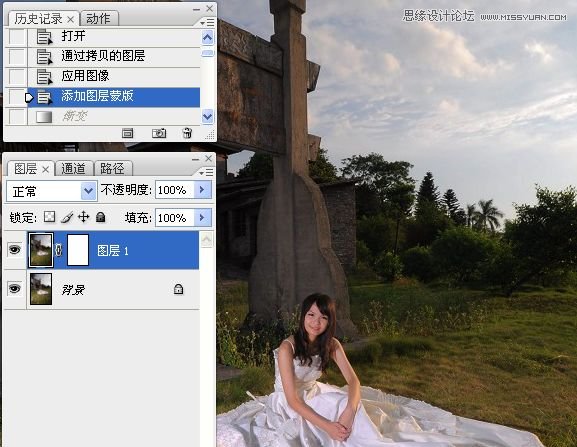Click opacity 不透明度 value field
This screenshot has height=447, width=577.
(x=175, y=189)
